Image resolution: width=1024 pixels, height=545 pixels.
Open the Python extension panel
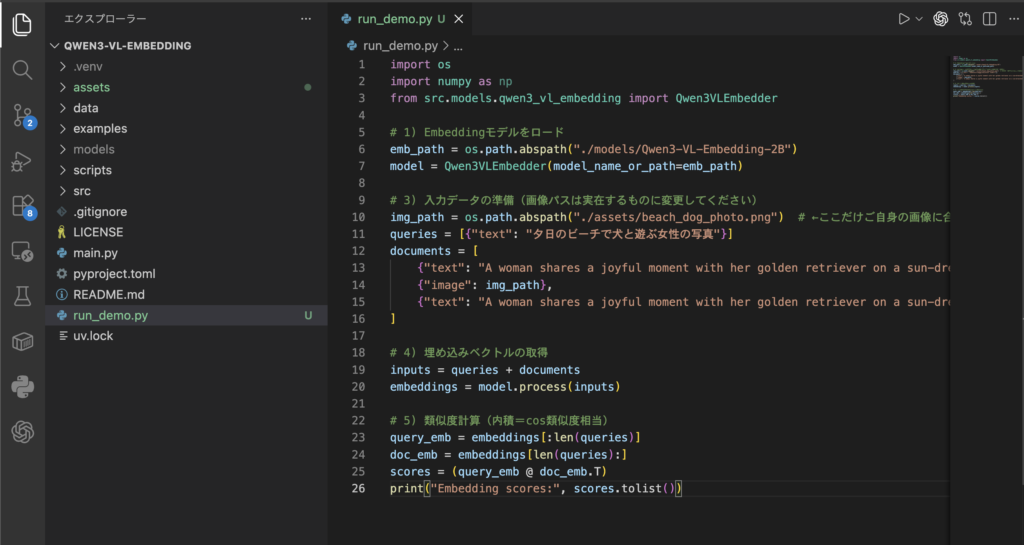[22, 386]
